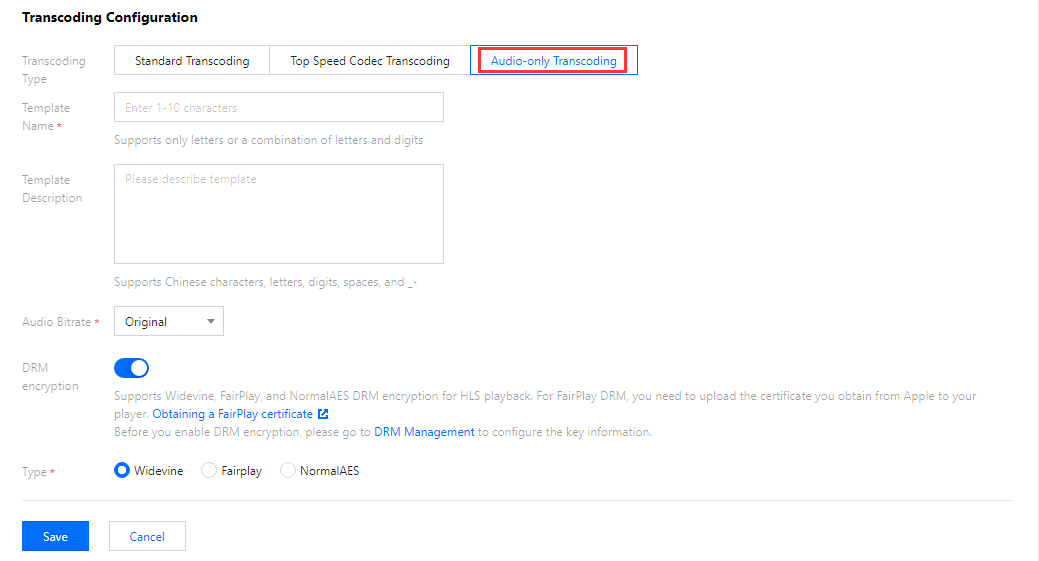Open the Obtaining a FairPlay certificate link
The height and width of the screenshot is (561, 1039).
[233, 414]
